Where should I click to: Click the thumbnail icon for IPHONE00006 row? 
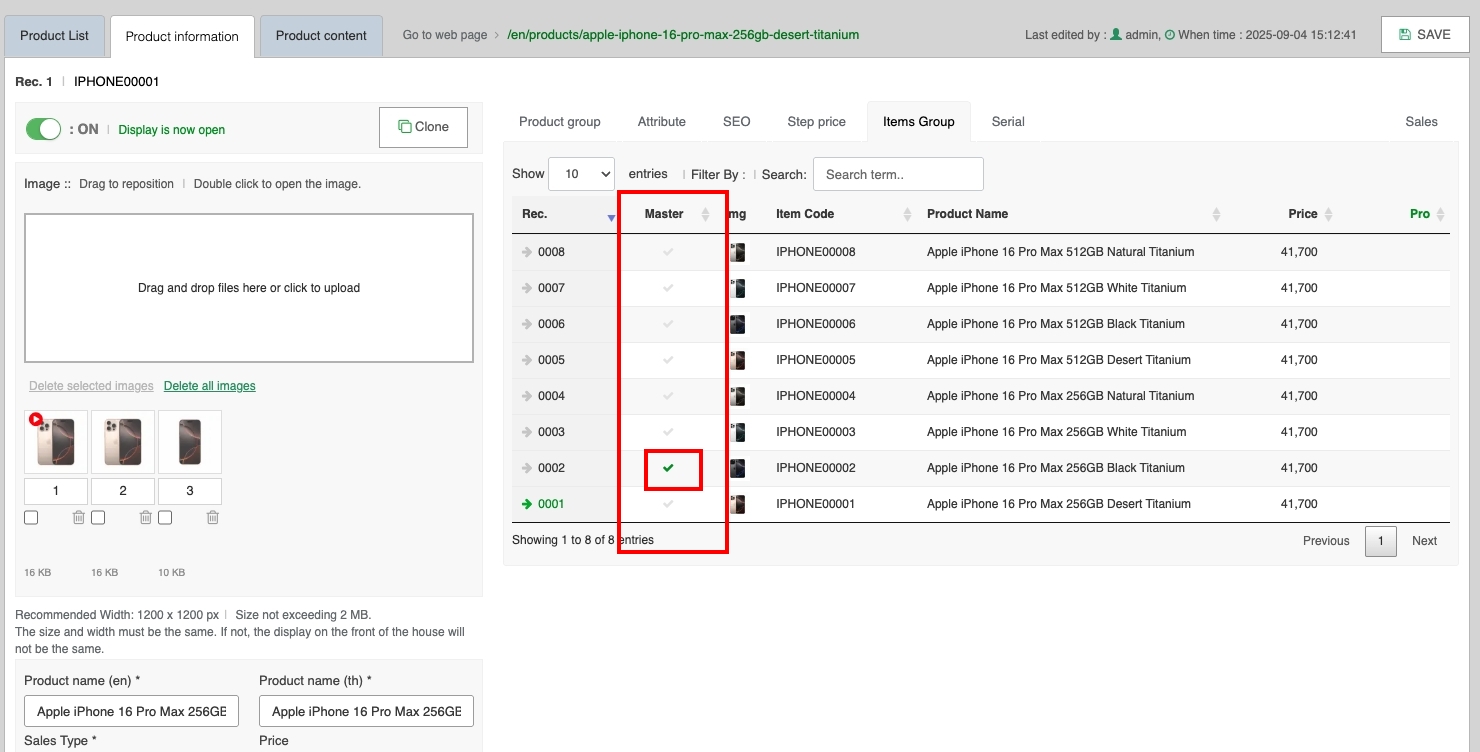pyautogui.click(x=738, y=324)
